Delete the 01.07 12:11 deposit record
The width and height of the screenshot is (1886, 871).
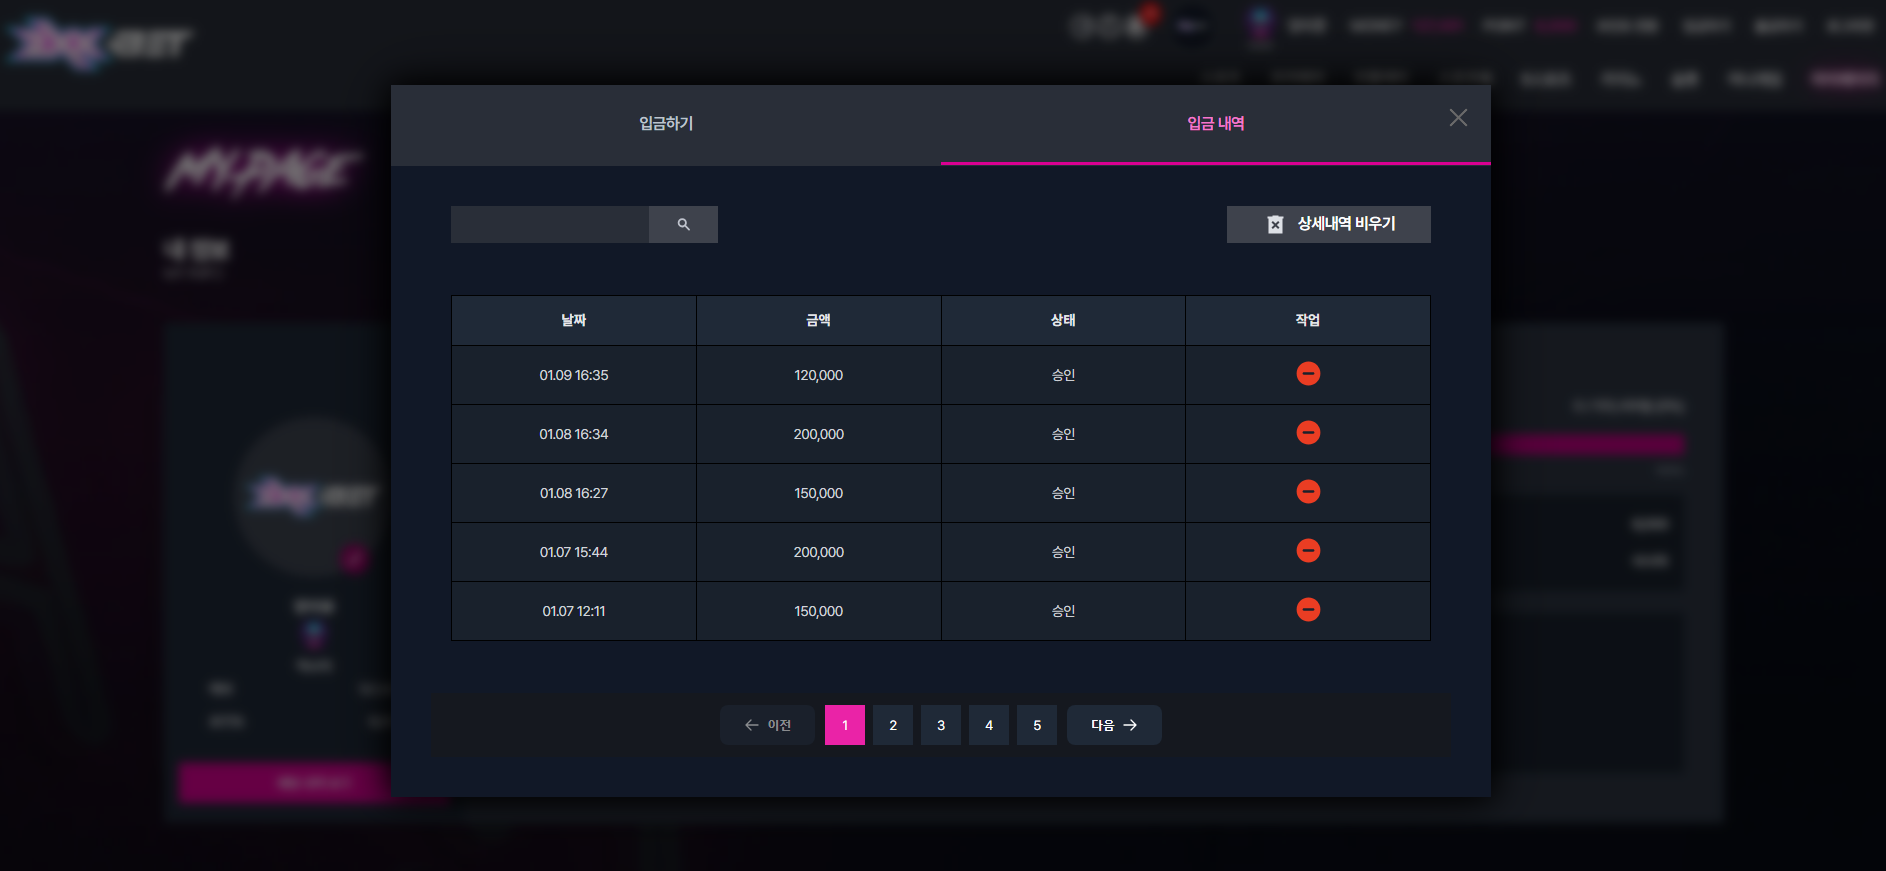(1308, 610)
